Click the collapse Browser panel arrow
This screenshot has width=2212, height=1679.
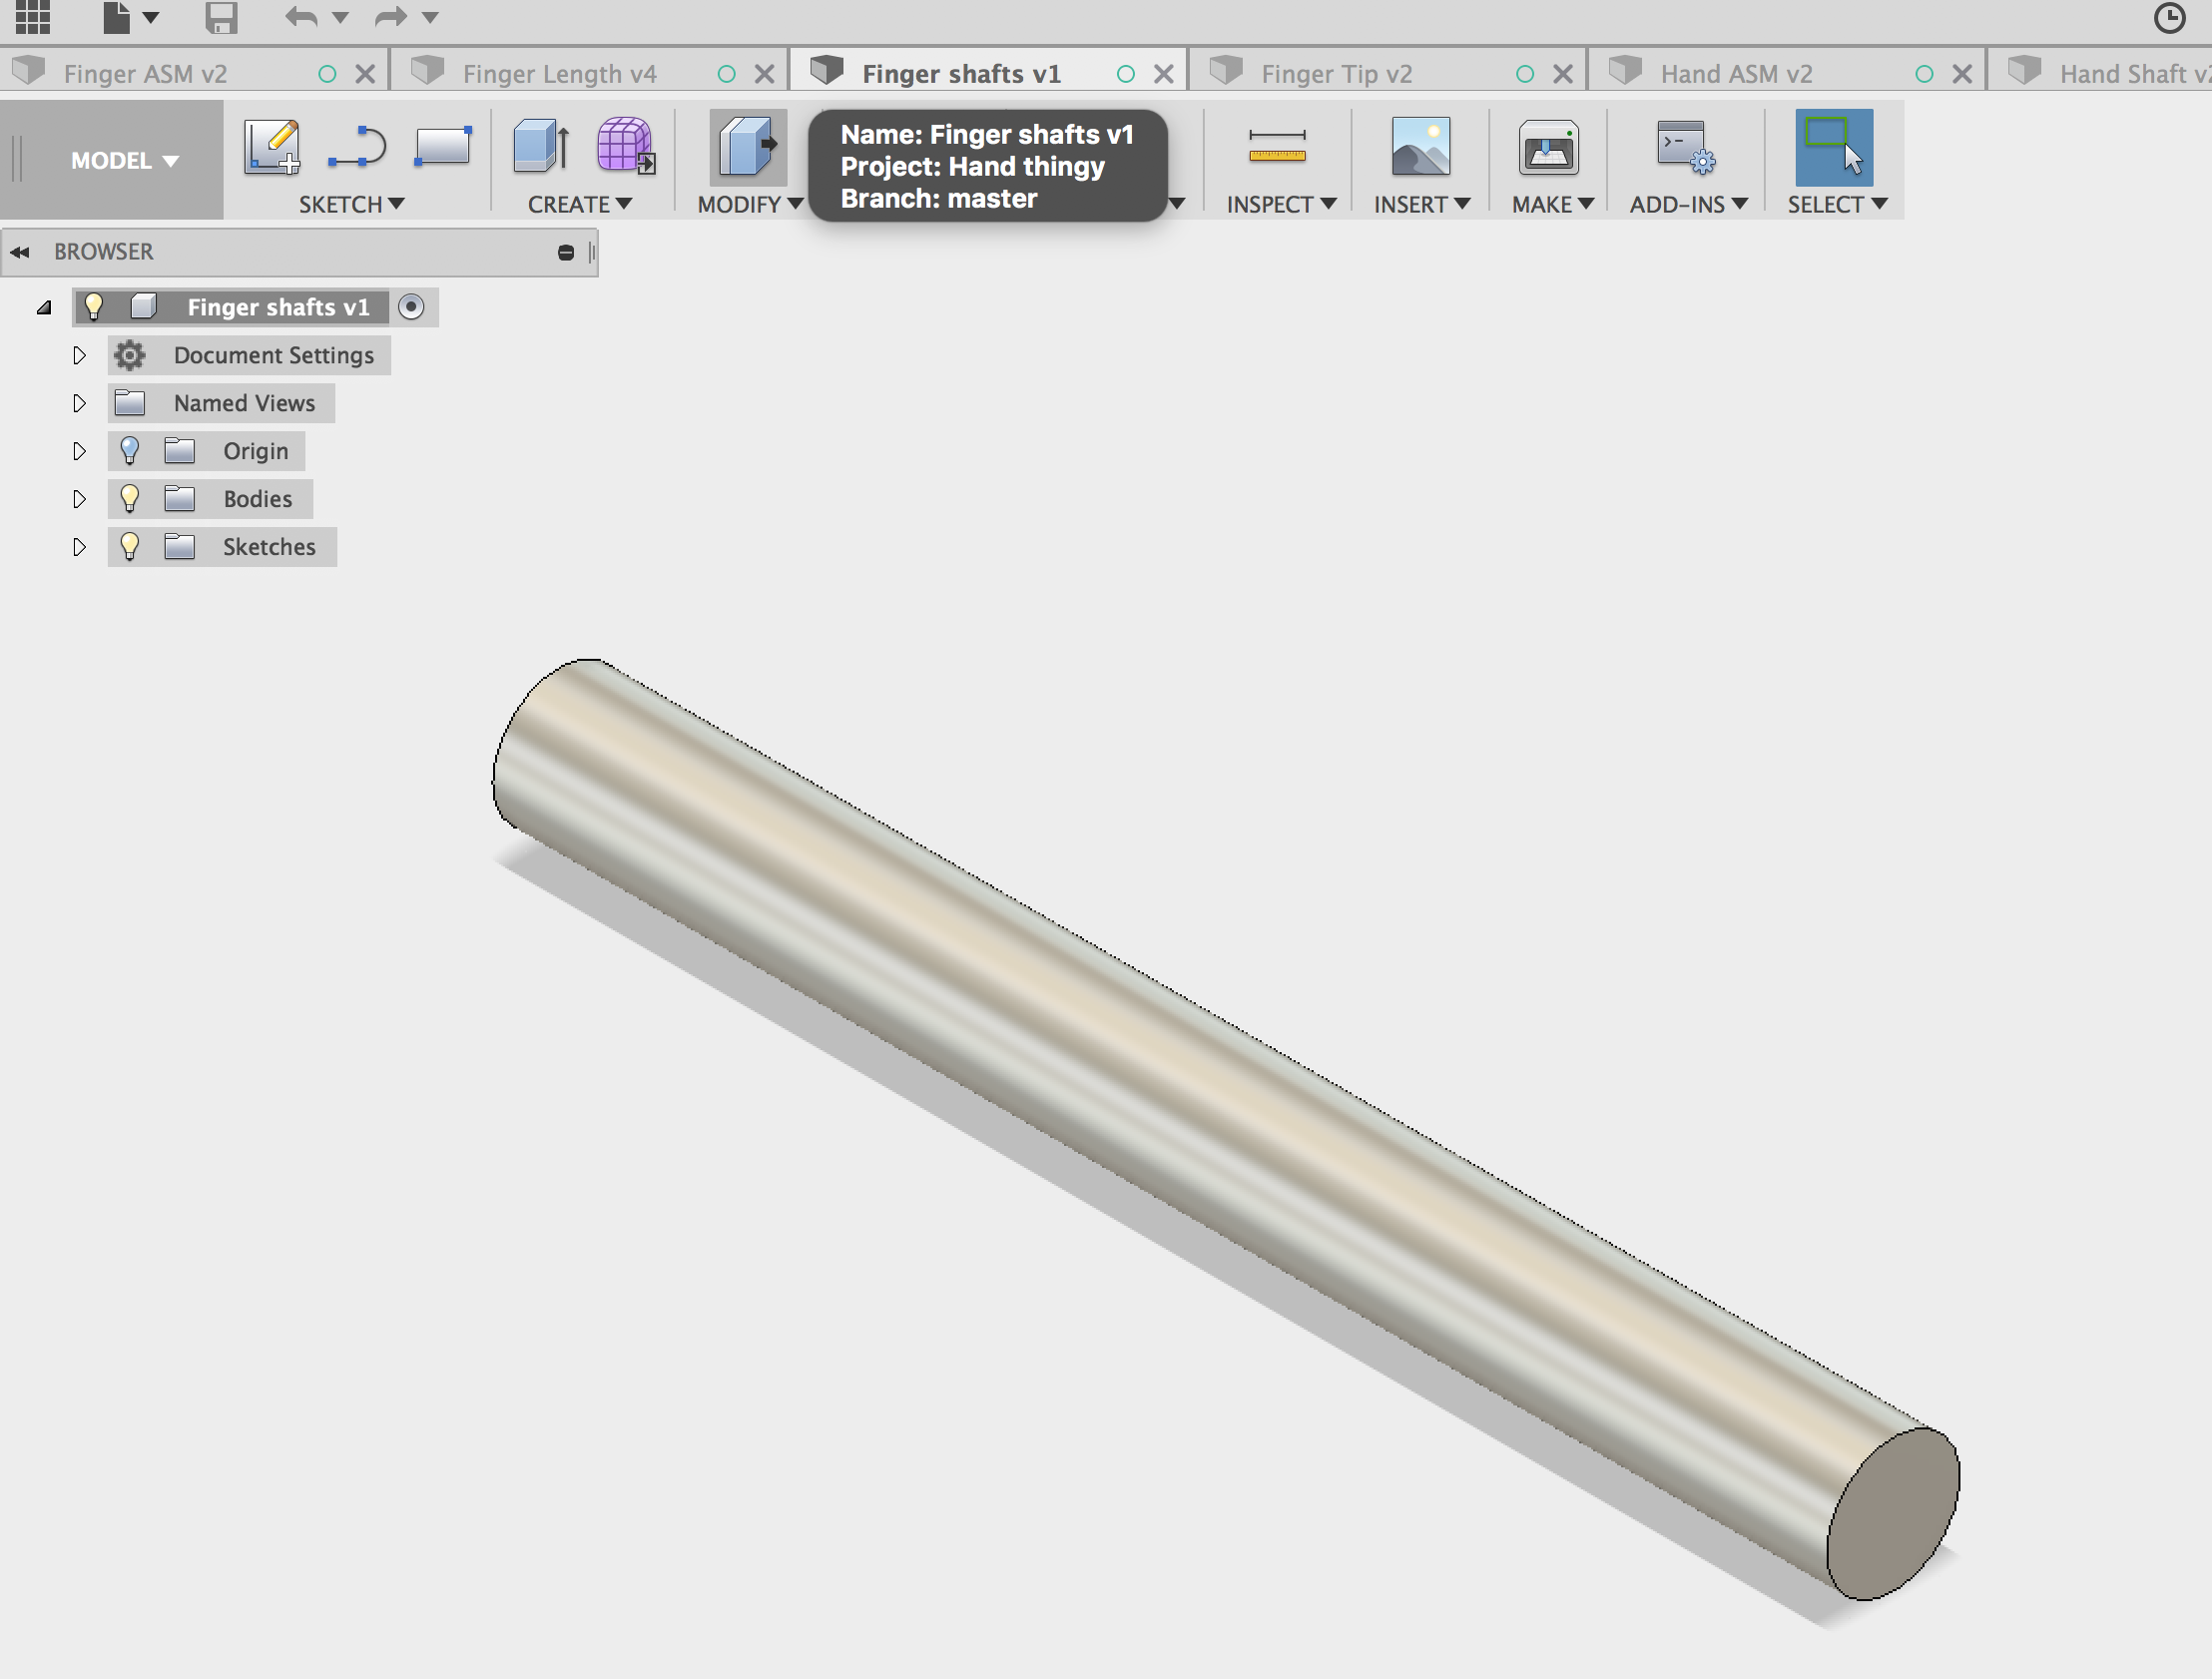click(21, 251)
